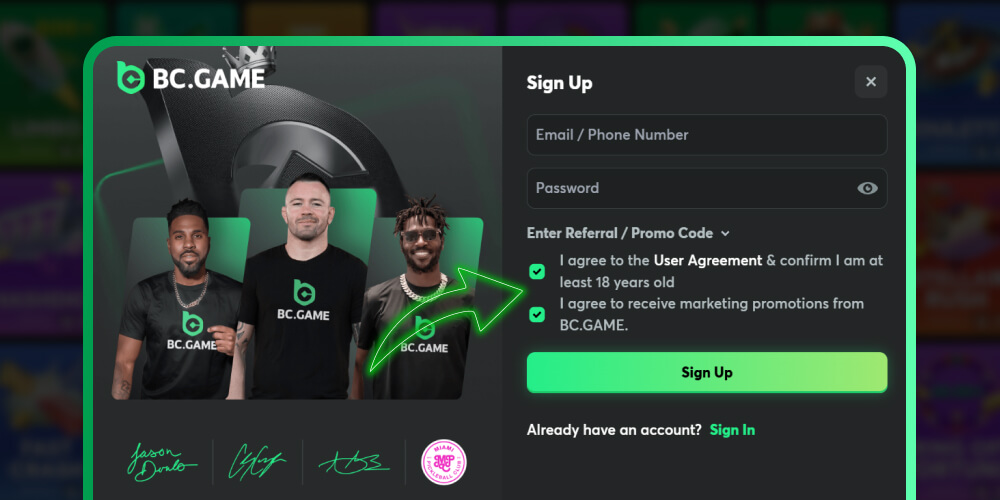1000x500 pixels.
Task: Click the Jason Derulo signature
Action: coord(162,461)
